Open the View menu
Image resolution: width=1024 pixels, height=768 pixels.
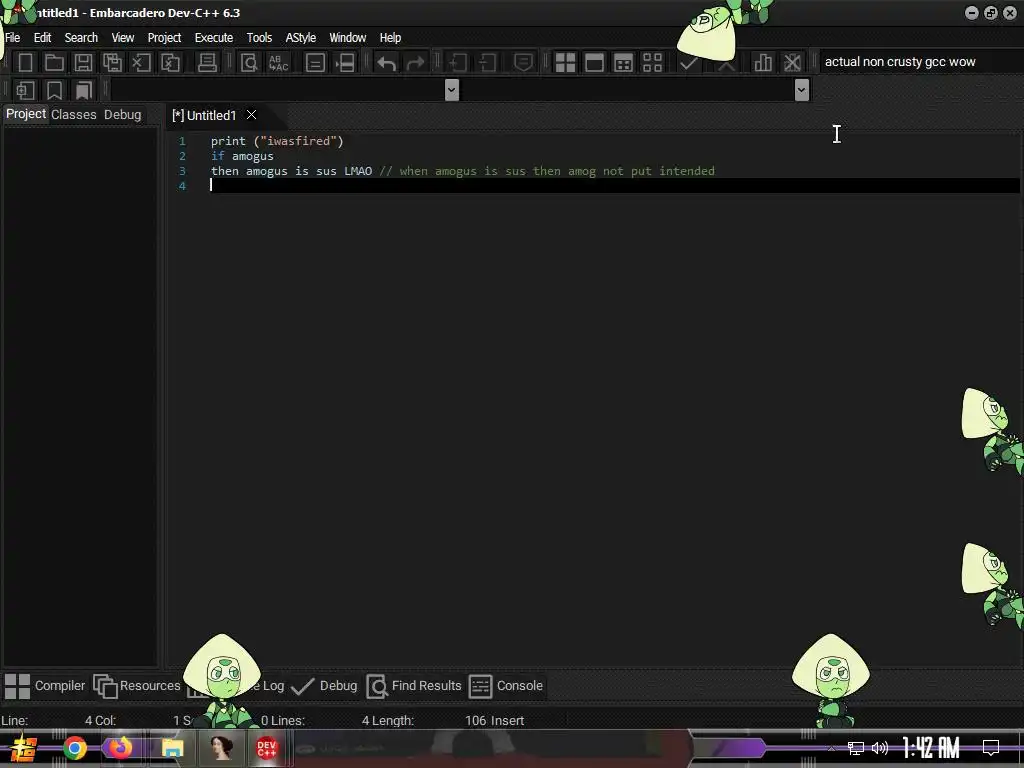click(x=123, y=38)
